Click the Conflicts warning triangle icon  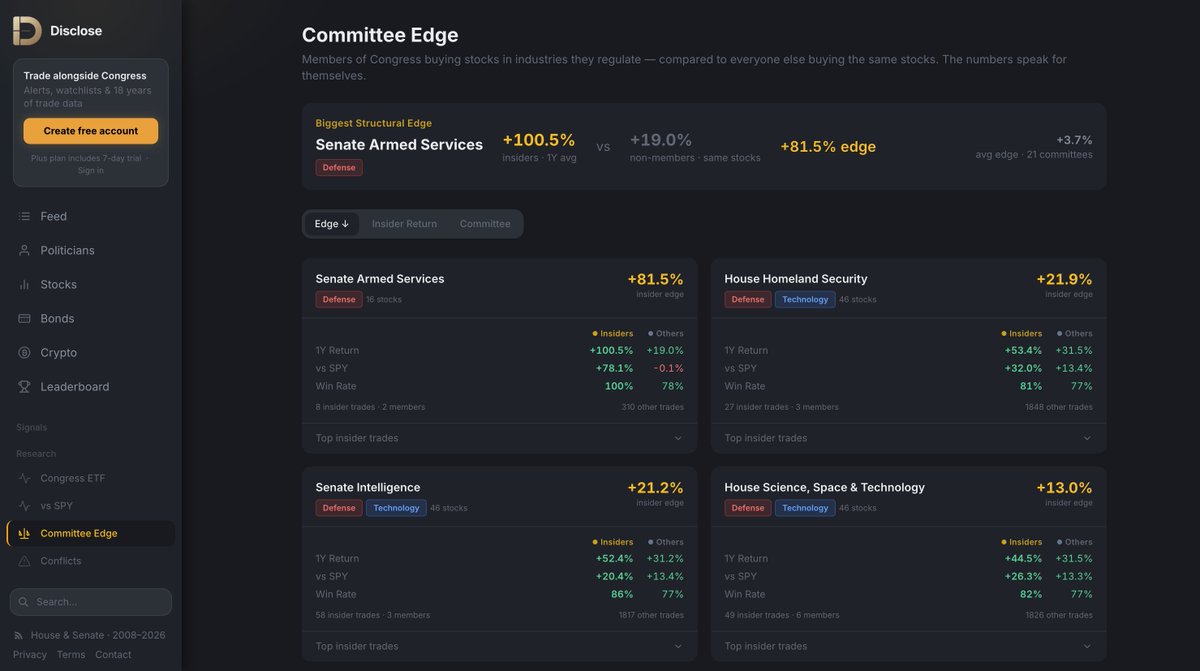pyautogui.click(x=24, y=561)
